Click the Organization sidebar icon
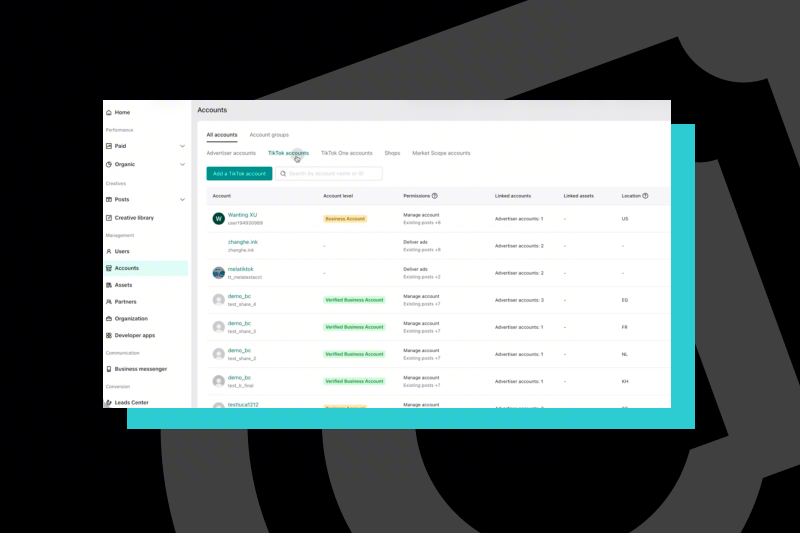Screen dimensions: 800x533 (109, 319)
